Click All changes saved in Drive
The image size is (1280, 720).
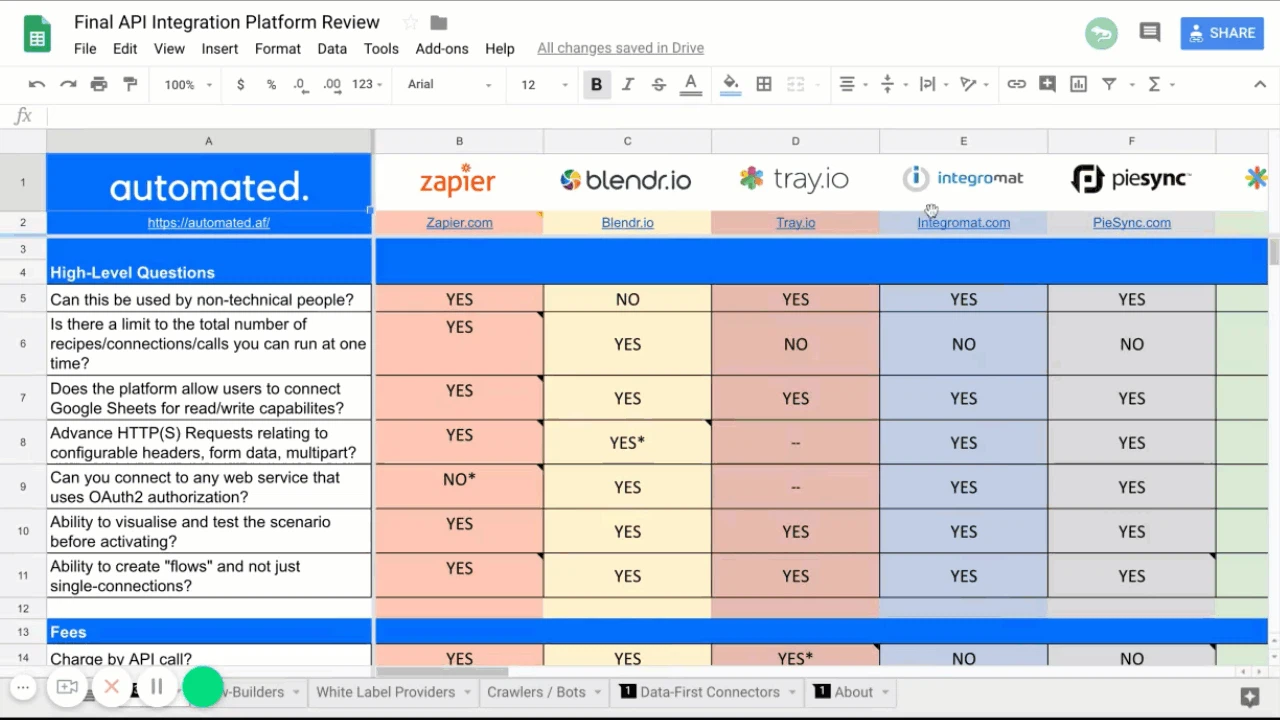pyautogui.click(x=620, y=48)
